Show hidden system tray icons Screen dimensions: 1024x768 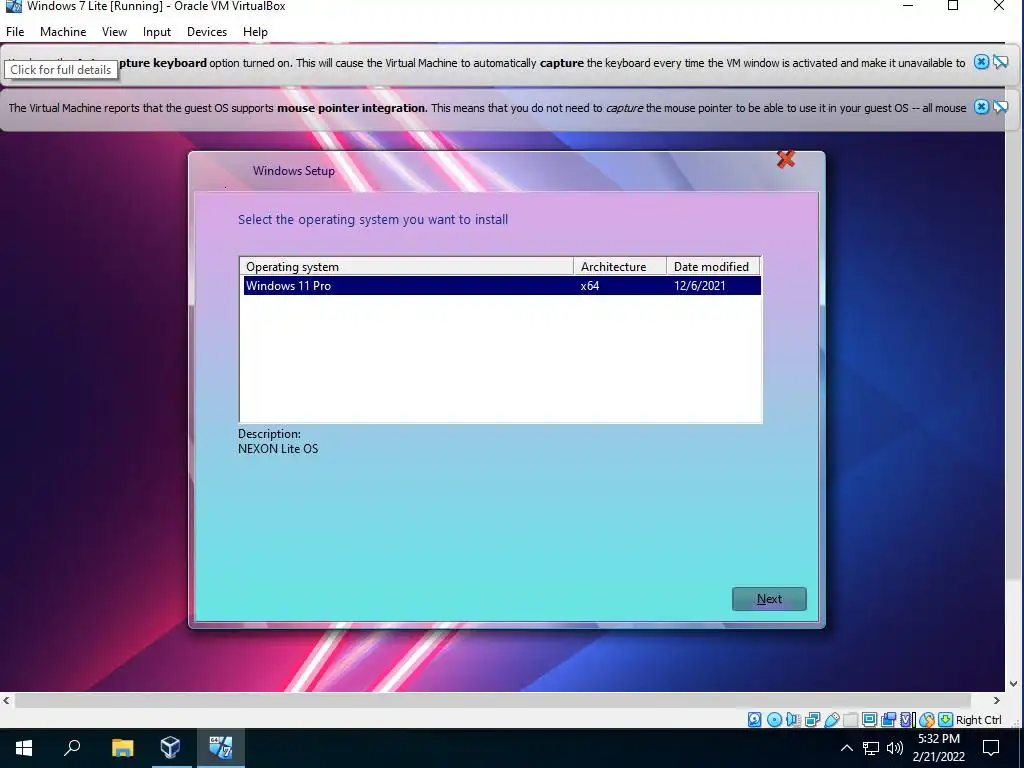[846, 748]
